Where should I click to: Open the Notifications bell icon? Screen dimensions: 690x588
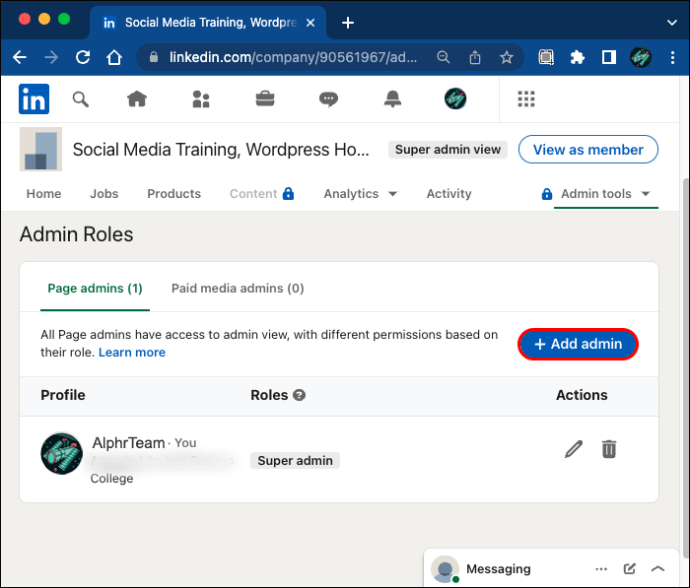[392, 99]
